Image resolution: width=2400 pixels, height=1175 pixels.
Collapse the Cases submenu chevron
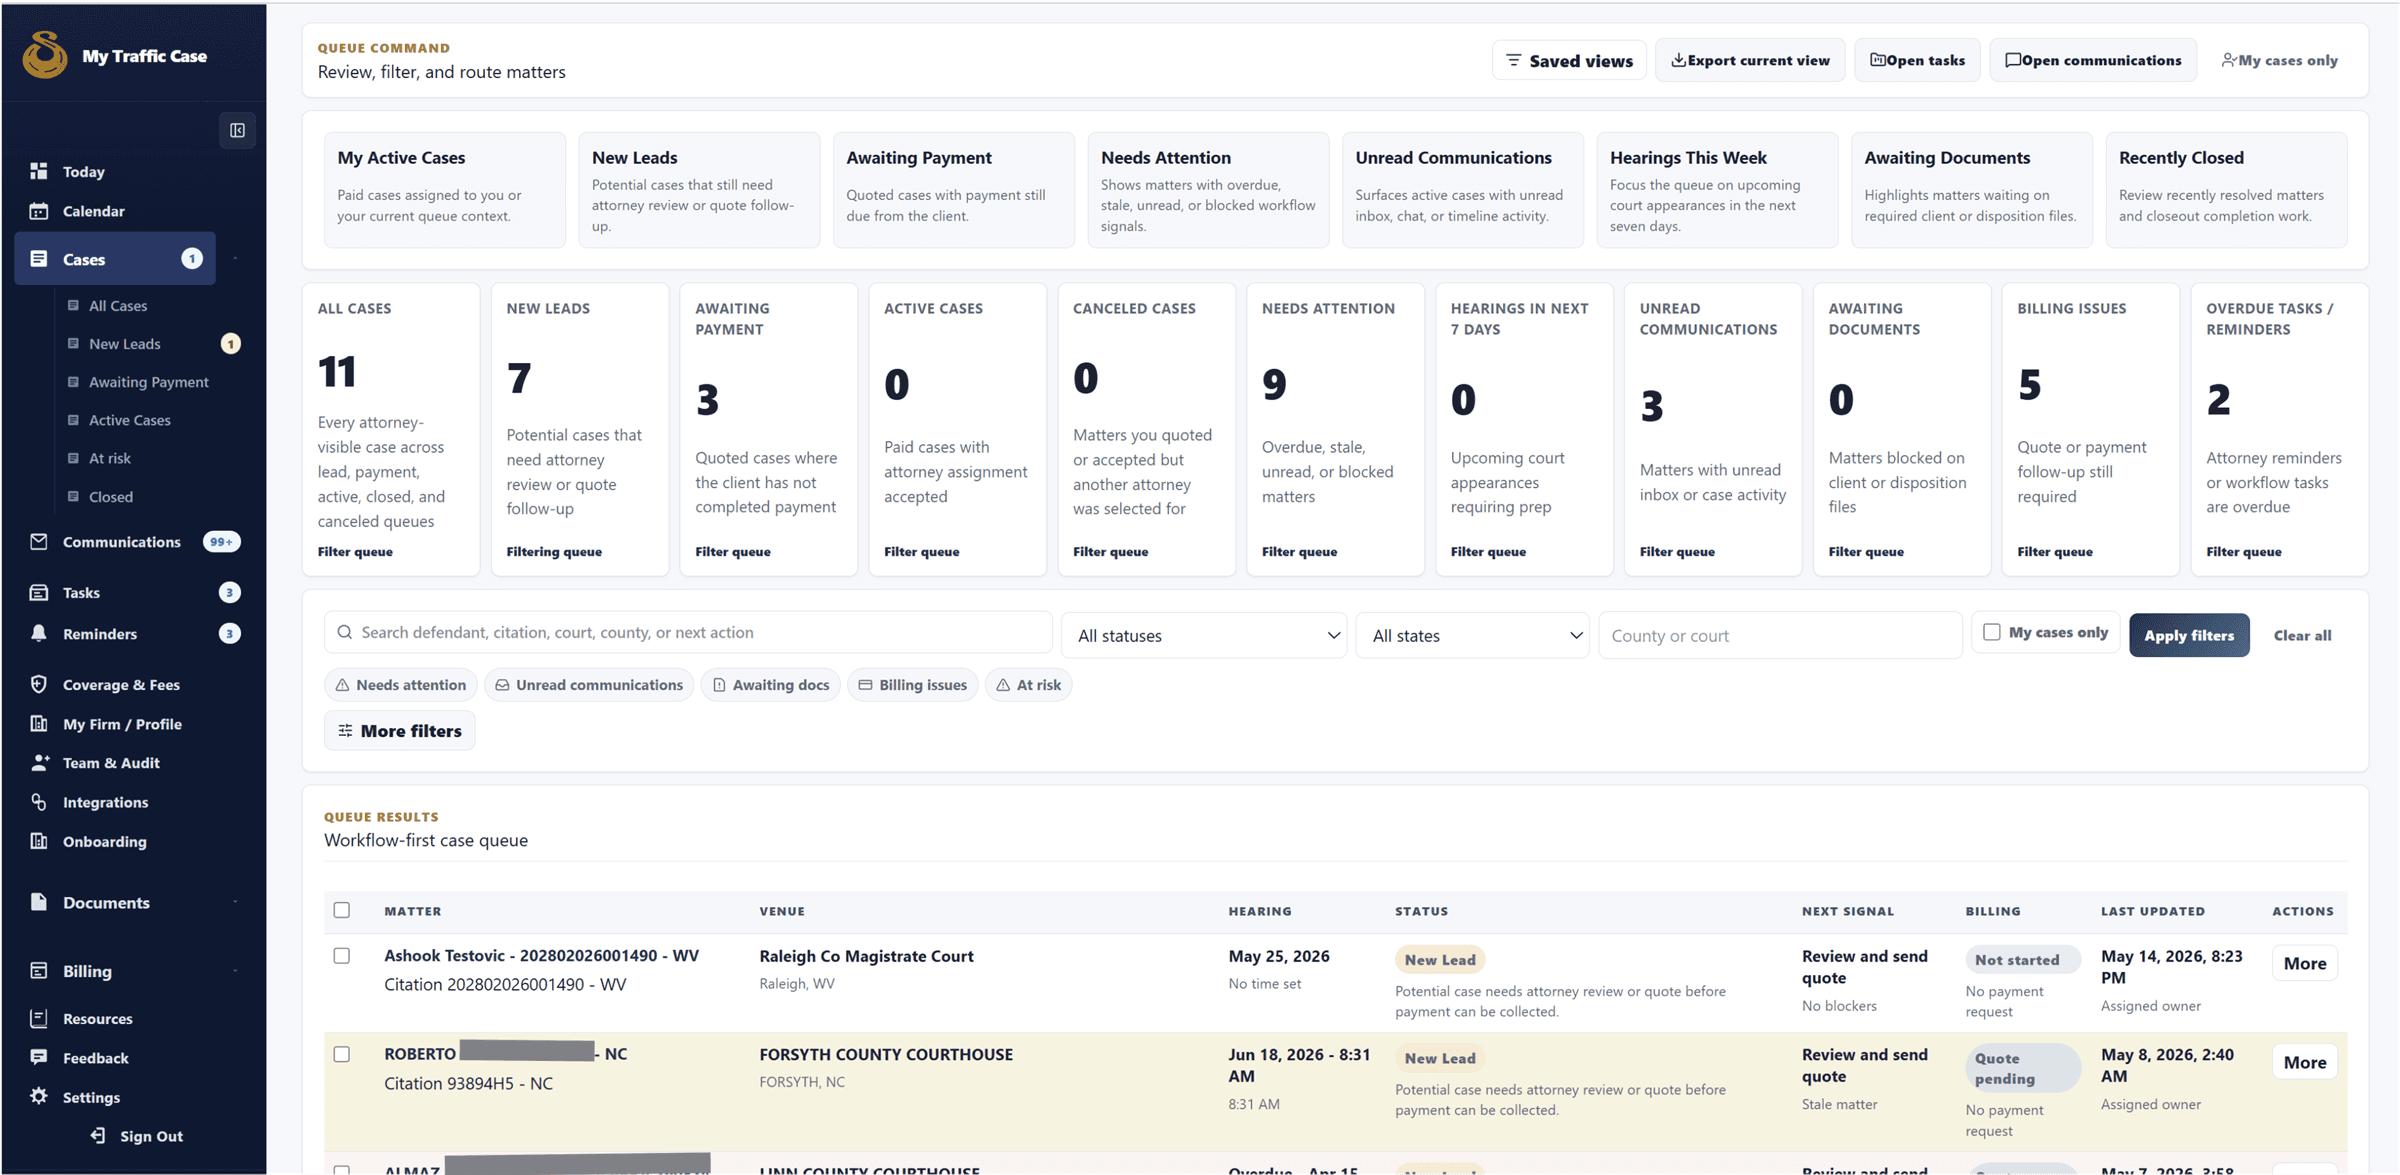pos(236,259)
